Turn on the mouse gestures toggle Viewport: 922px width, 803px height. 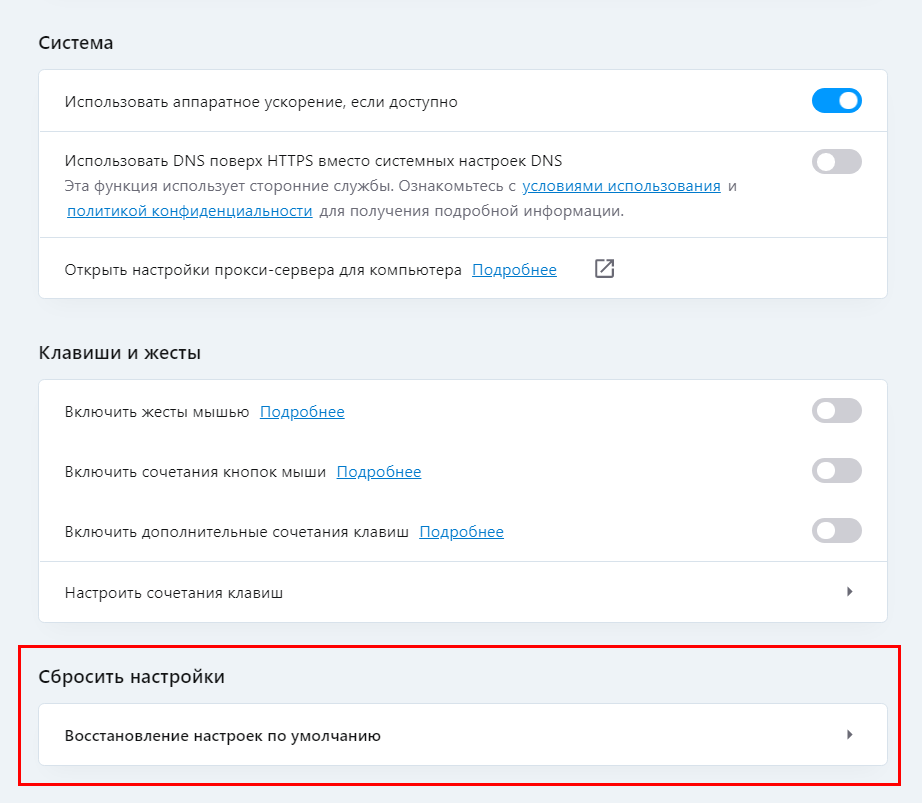point(836,411)
